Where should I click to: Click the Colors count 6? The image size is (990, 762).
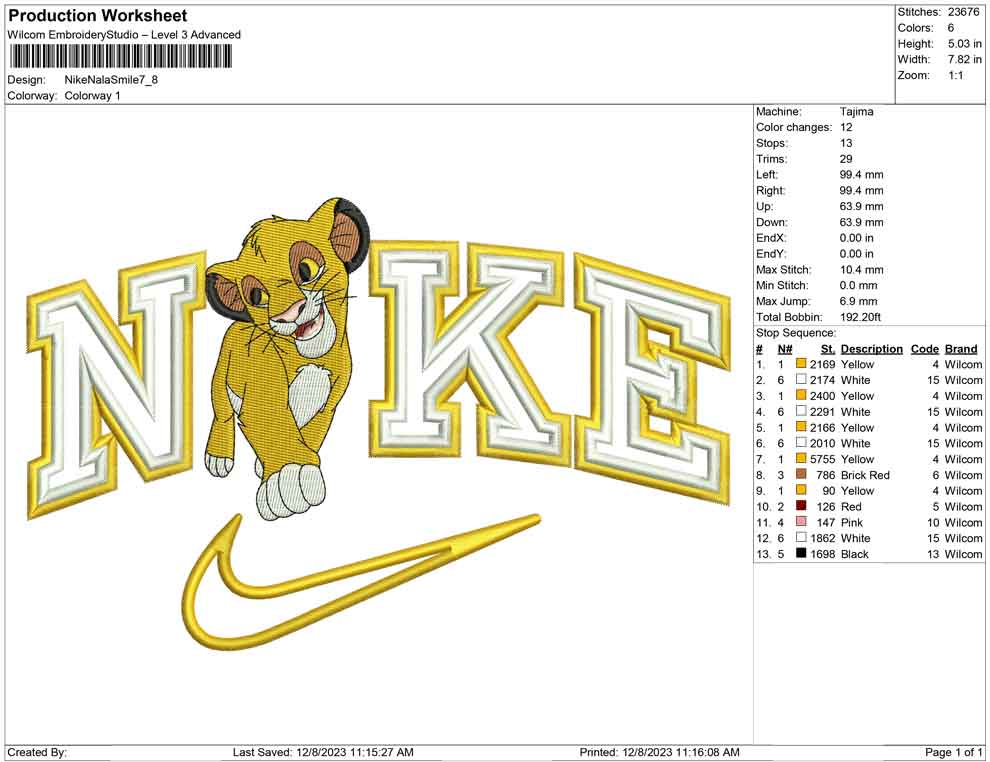click(951, 28)
